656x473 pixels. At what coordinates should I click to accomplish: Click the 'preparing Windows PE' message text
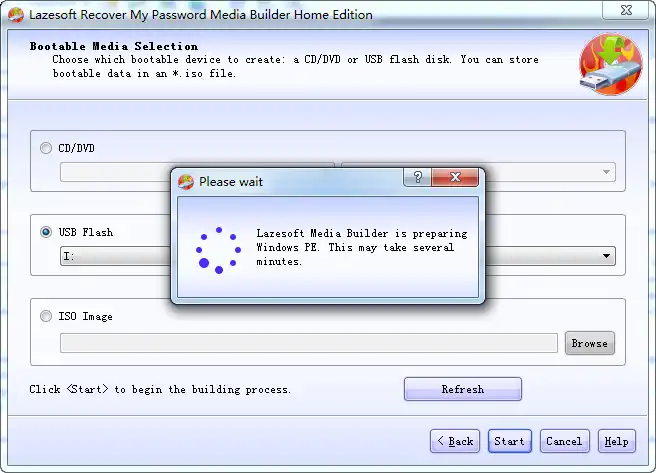362,247
